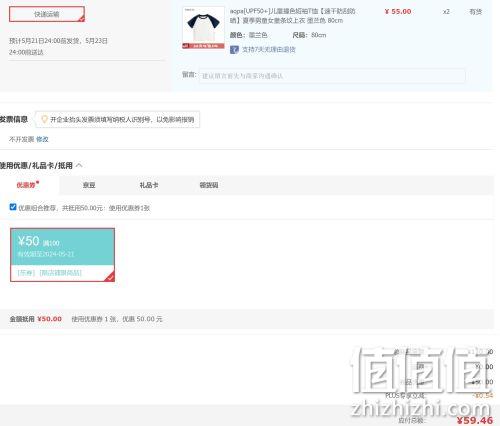This screenshot has height=426, width=500.
Task: Click the red checkmark on 快递运输 button
Action: pyautogui.click(x=81, y=19)
